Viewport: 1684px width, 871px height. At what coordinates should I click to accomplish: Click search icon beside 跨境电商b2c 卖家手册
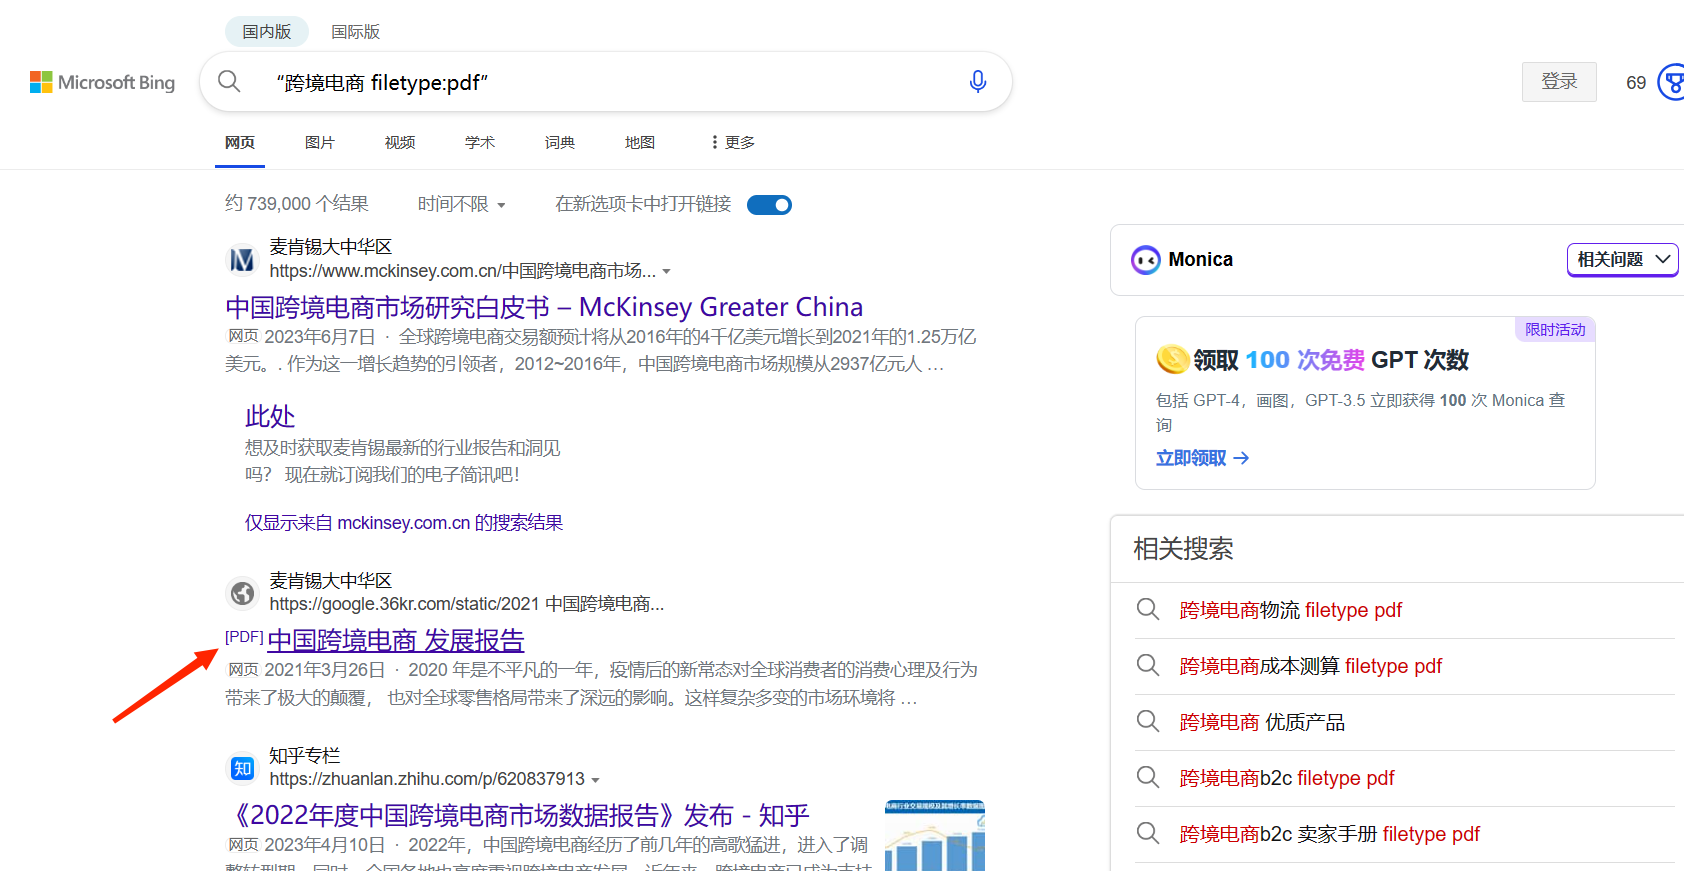pyautogui.click(x=1148, y=833)
